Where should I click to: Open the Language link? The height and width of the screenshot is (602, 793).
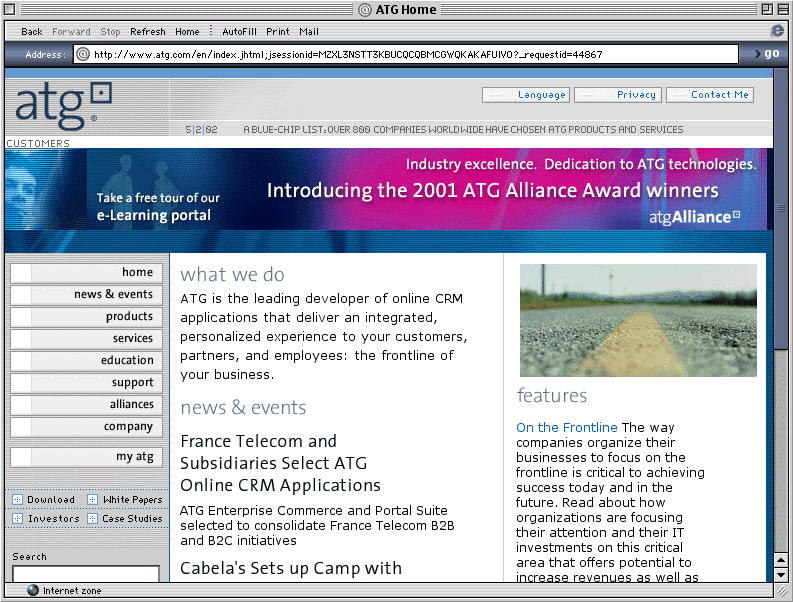[x=526, y=95]
